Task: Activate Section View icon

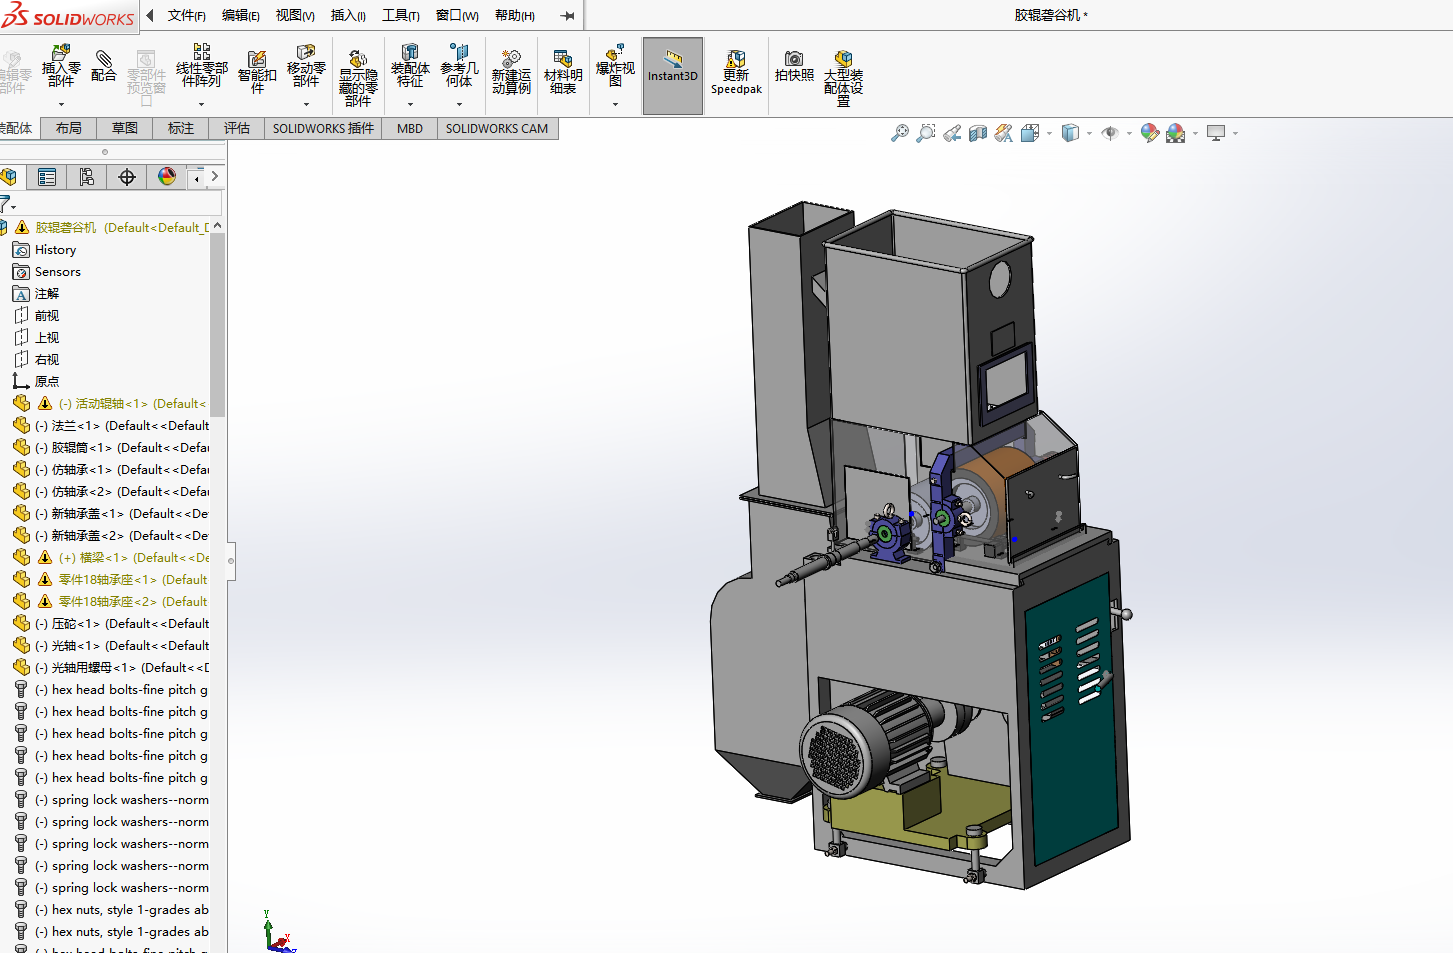Action: (x=978, y=132)
